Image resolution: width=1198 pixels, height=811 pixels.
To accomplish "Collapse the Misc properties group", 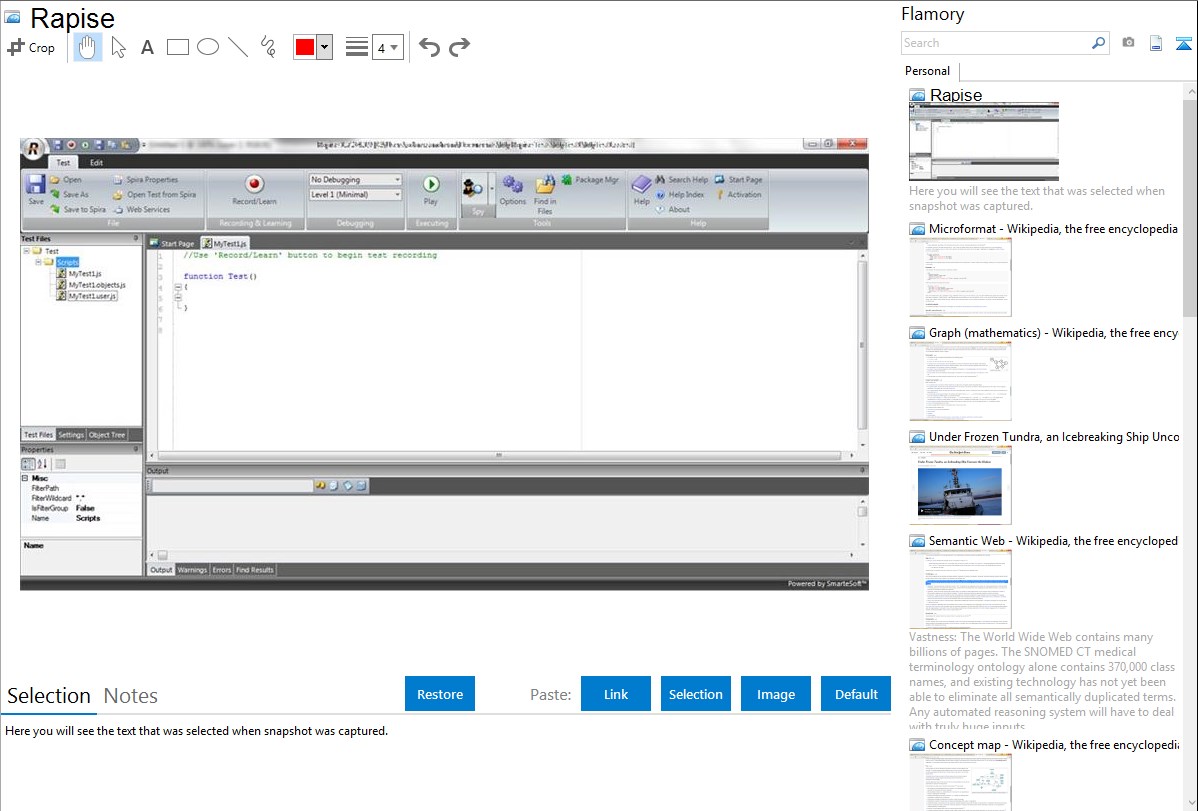I will coord(25,478).
